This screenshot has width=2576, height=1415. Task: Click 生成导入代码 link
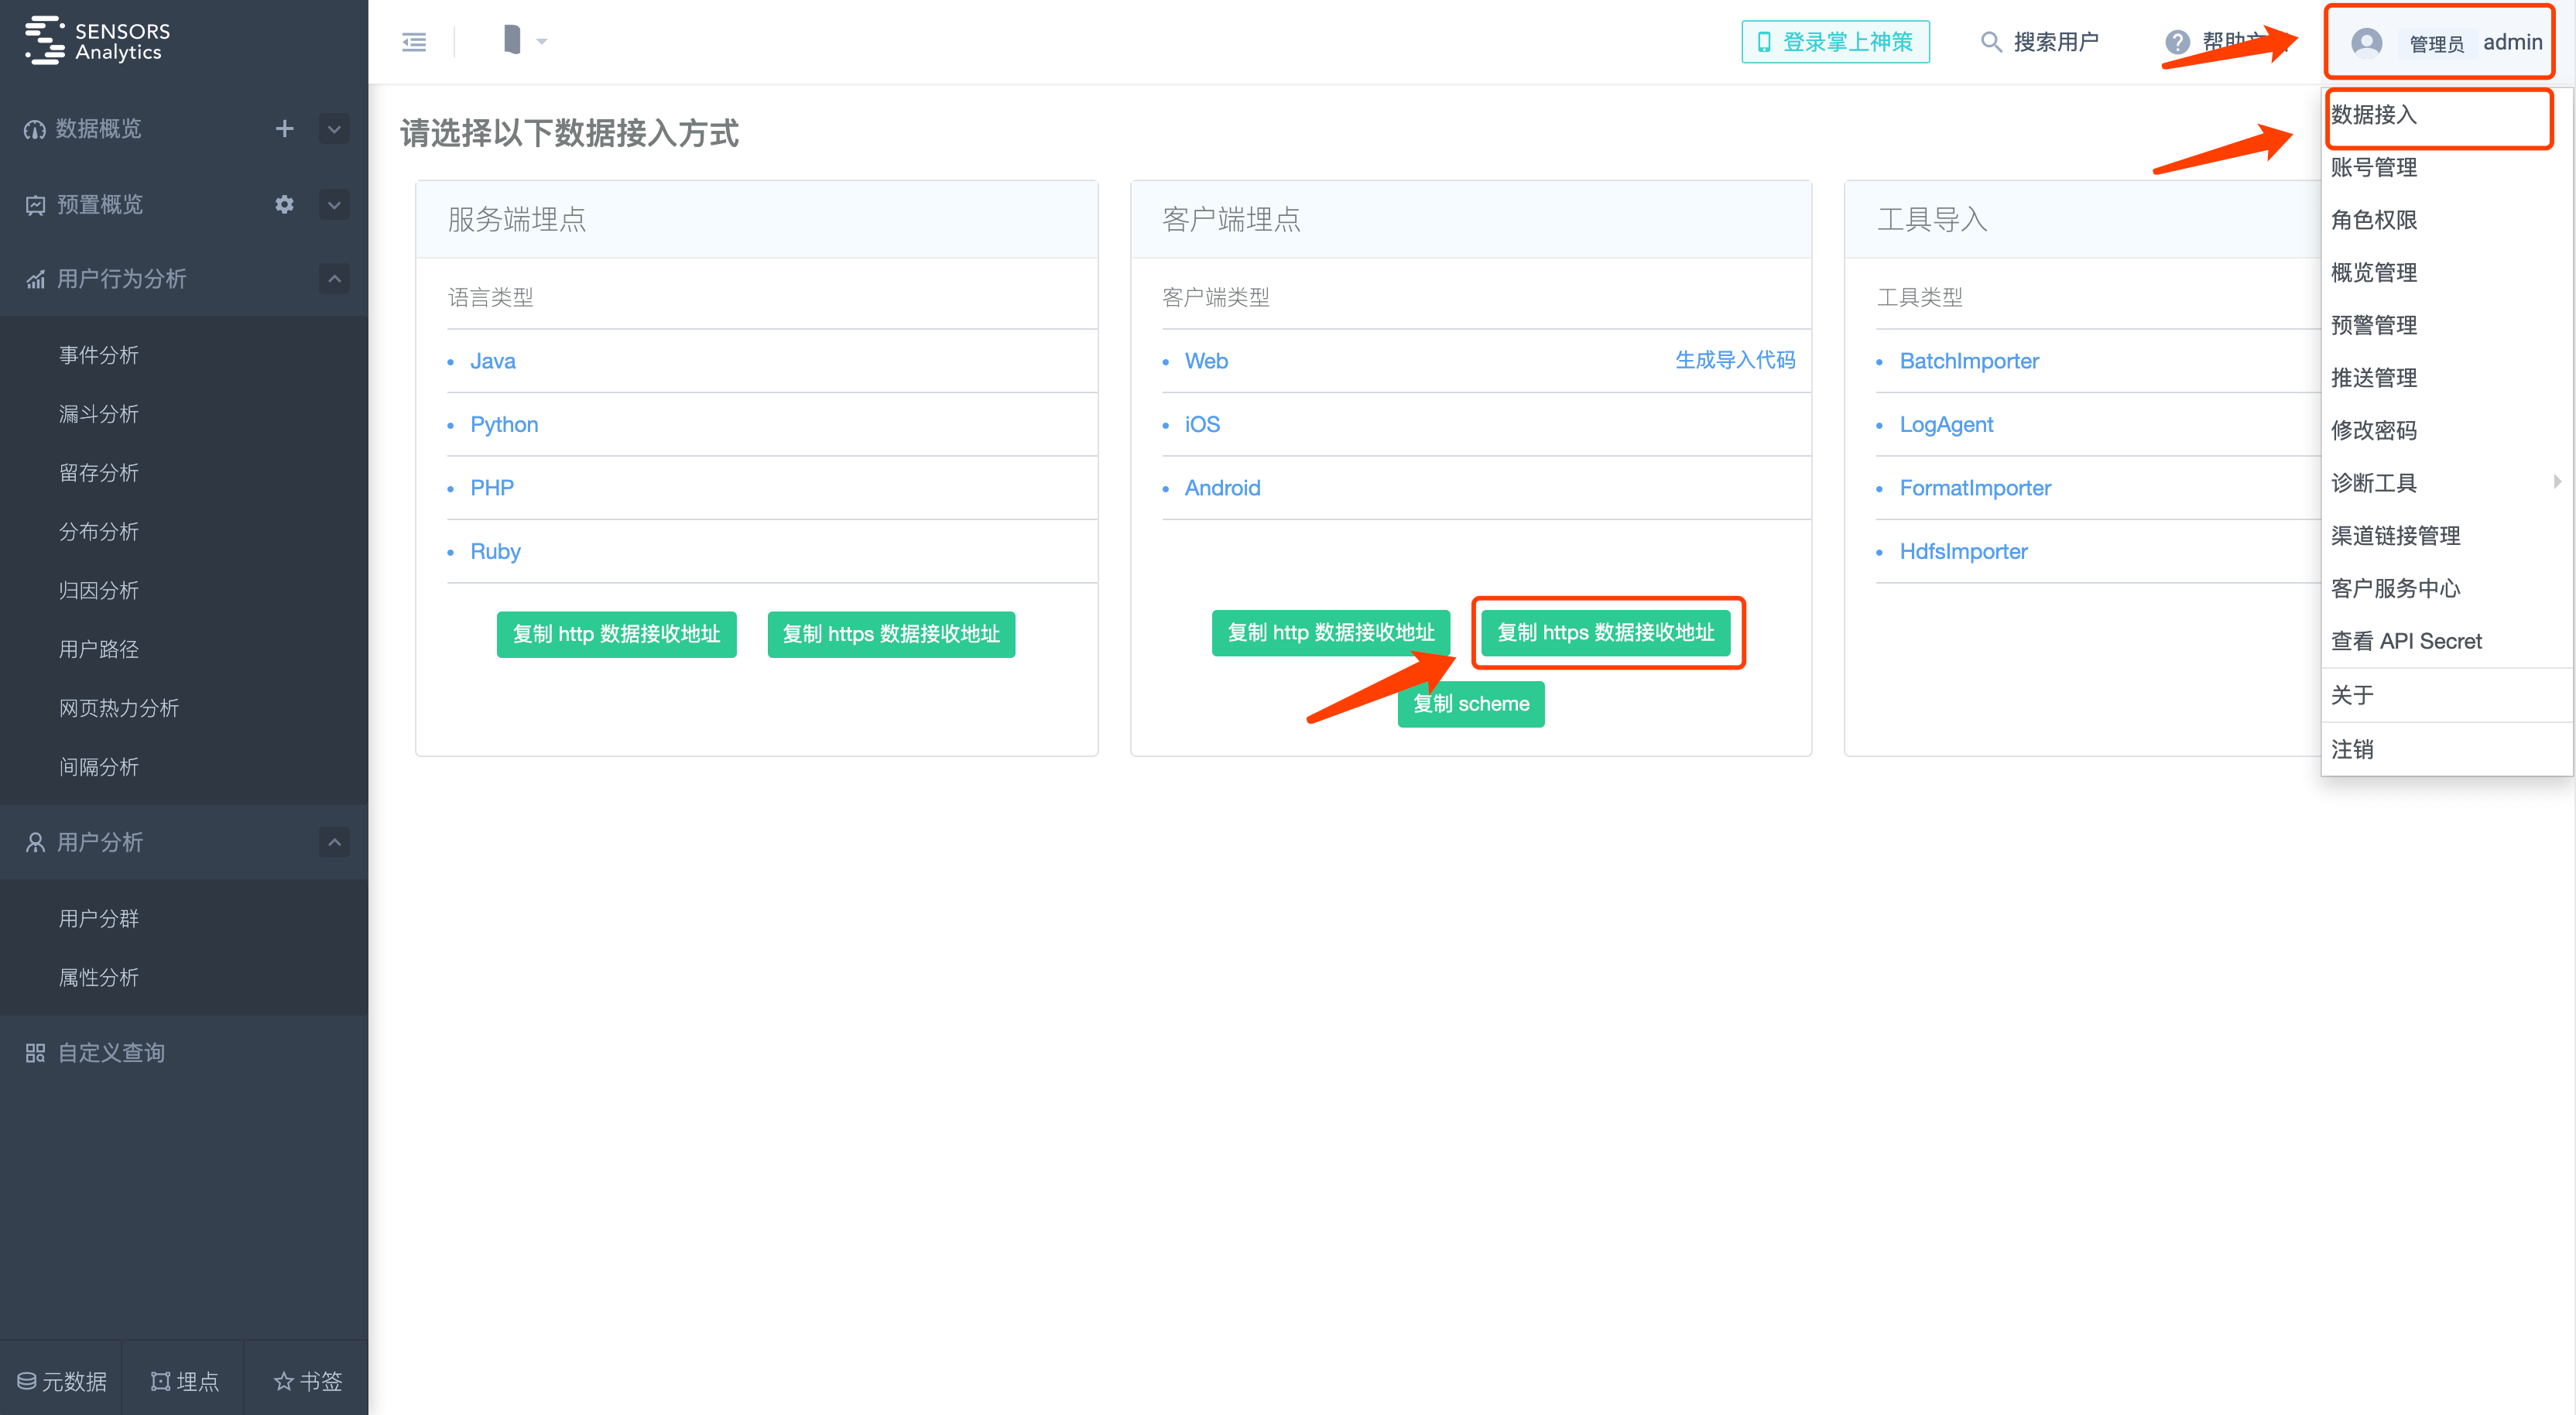(x=1735, y=360)
